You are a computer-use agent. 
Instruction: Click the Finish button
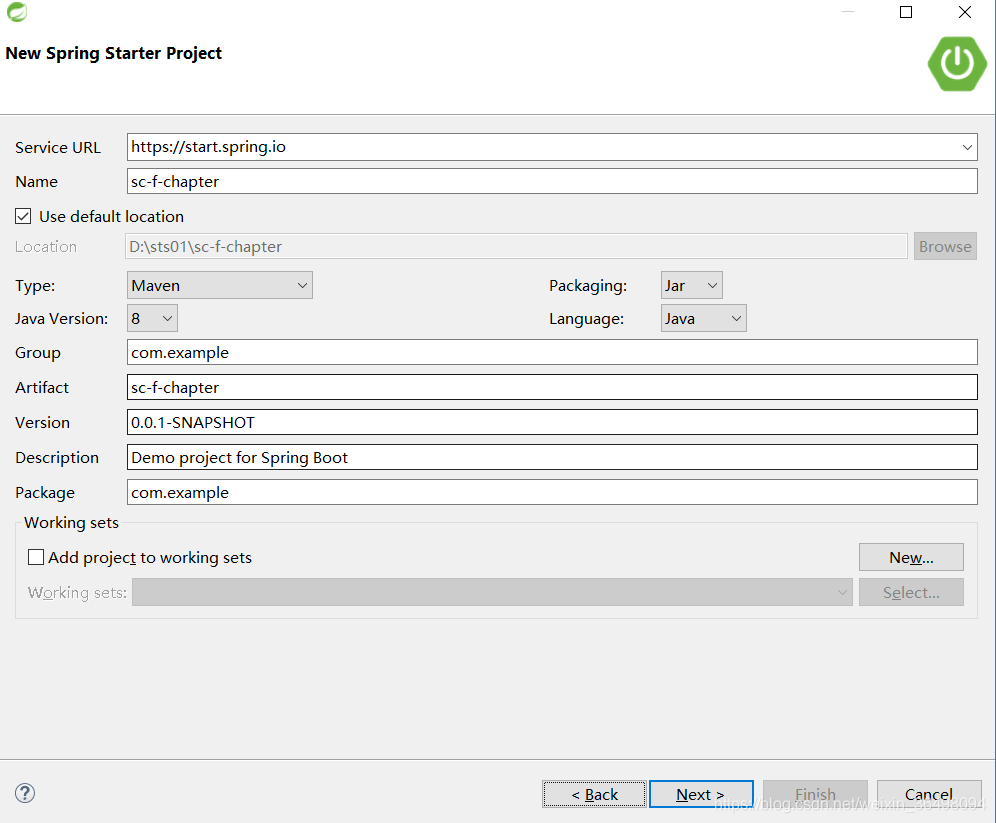pyautogui.click(x=815, y=794)
